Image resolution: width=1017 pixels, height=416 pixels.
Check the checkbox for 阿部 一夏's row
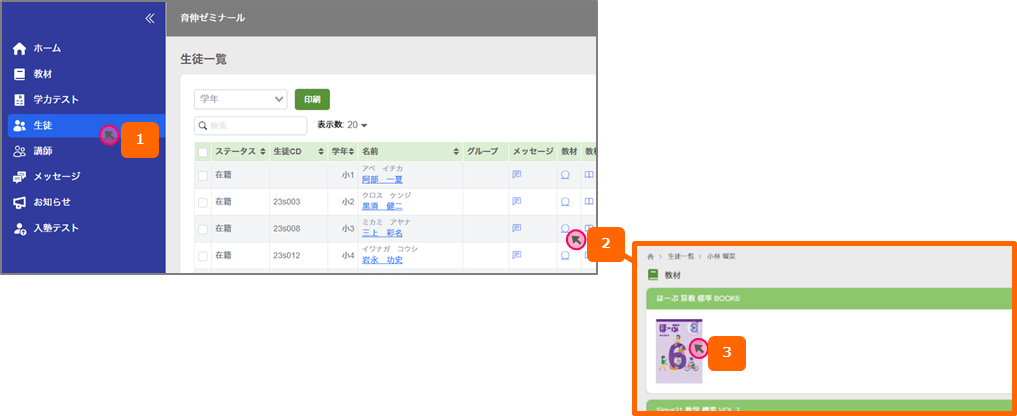203,175
